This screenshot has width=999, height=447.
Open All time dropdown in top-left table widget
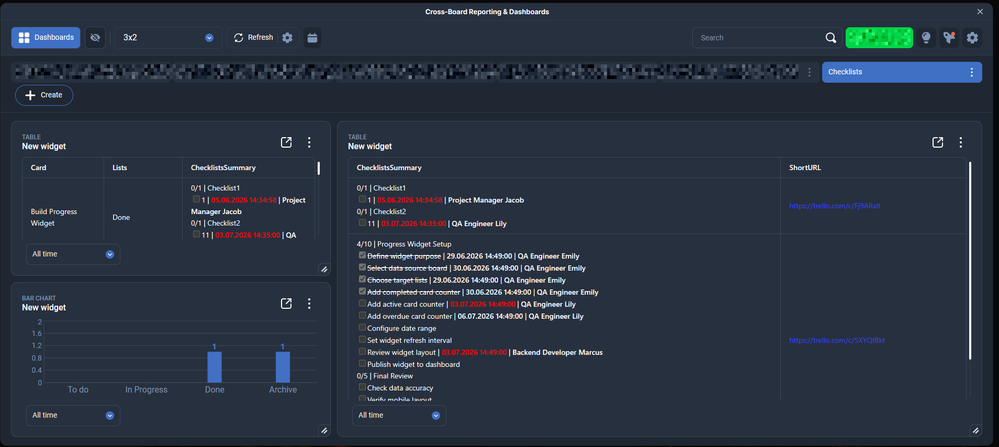coord(73,254)
